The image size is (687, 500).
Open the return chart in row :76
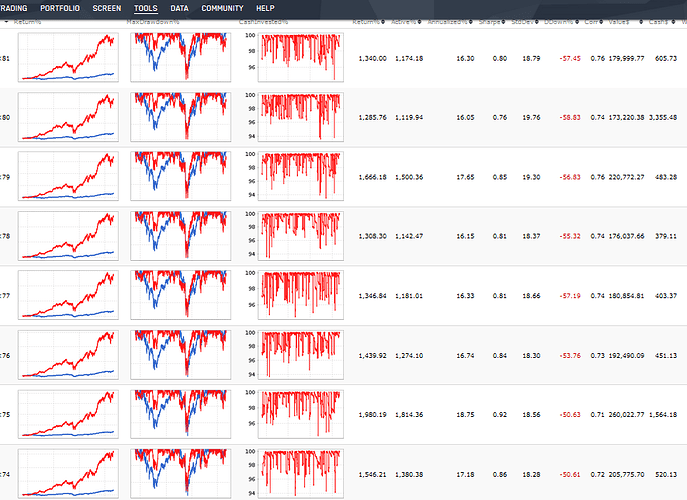click(x=68, y=355)
